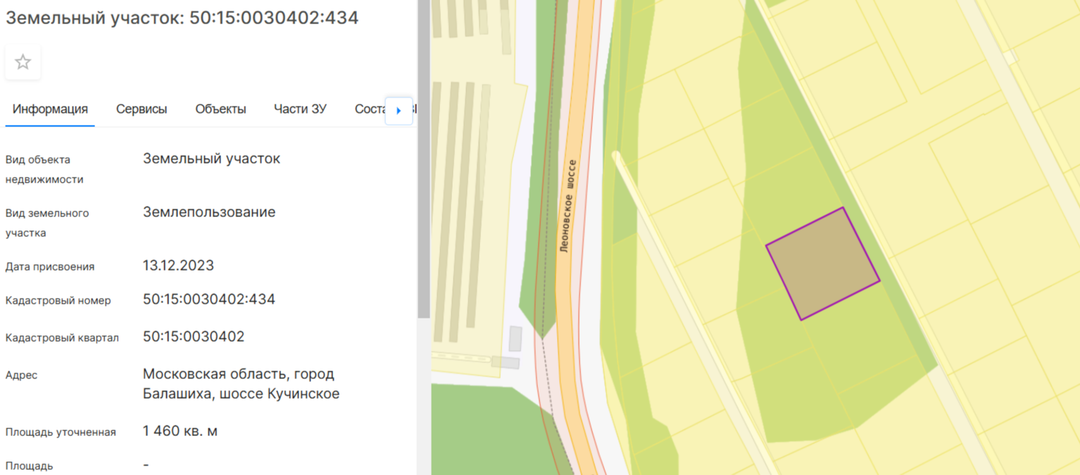Select the Части ЗУ tab
Image resolution: width=1080 pixels, height=475 pixels.
(300, 109)
